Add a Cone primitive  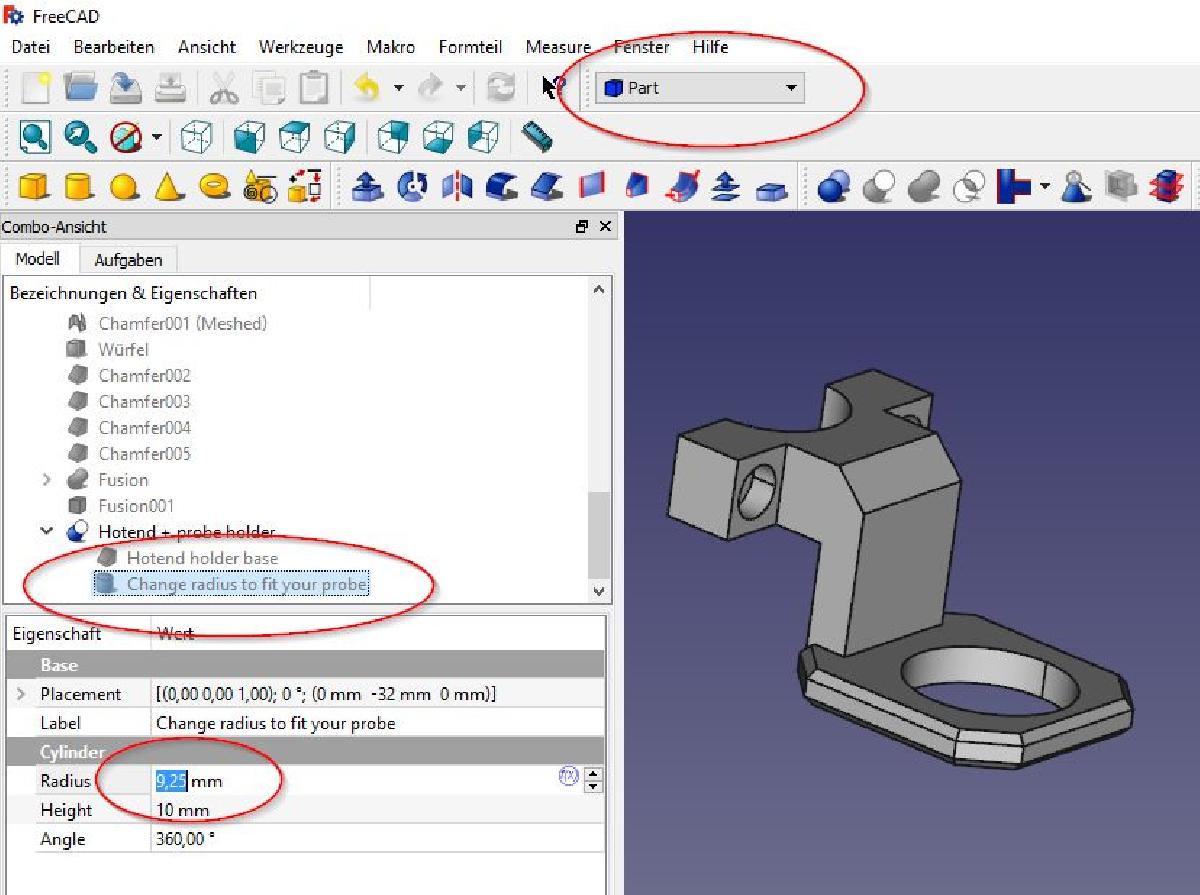point(165,186)
